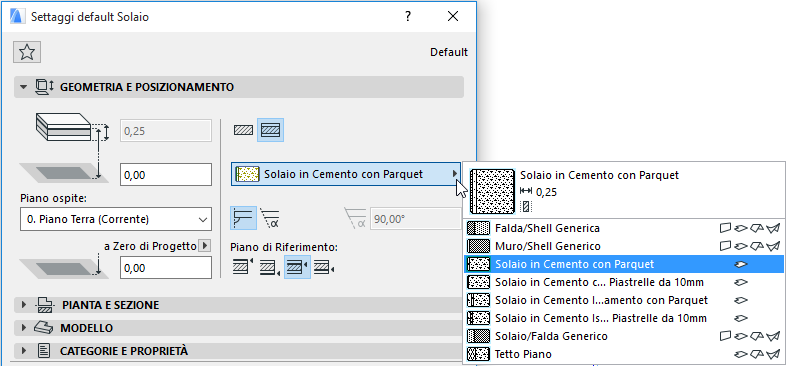Click shell usage icon in Muro/Shell Generico row
787x366 pixels.
click(773, 247)
